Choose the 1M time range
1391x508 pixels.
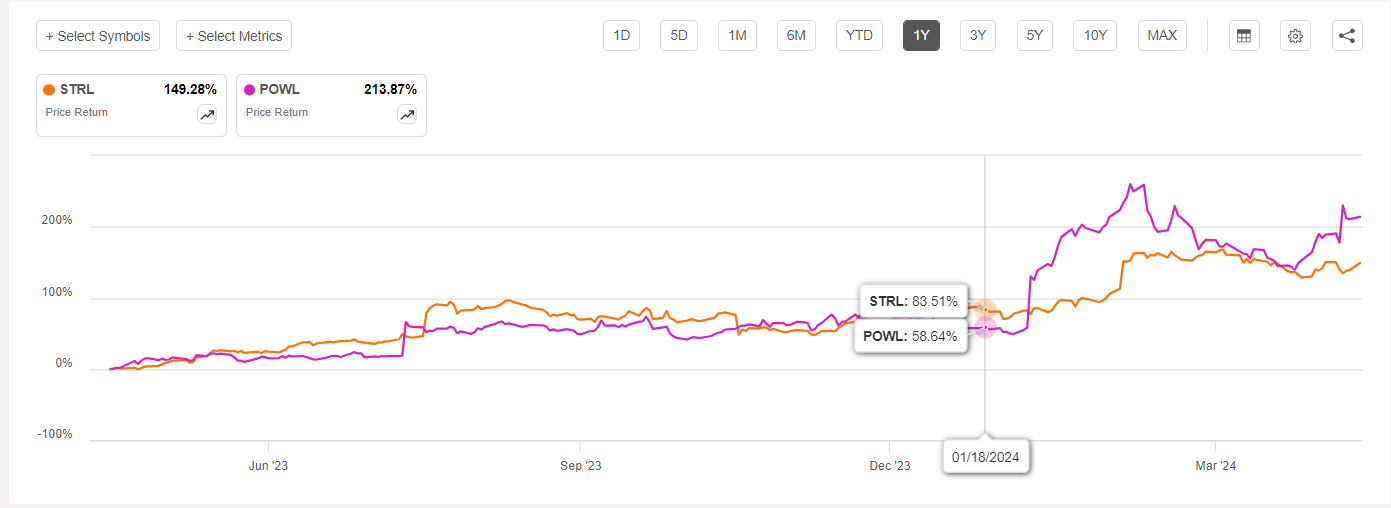click(737, 36)
